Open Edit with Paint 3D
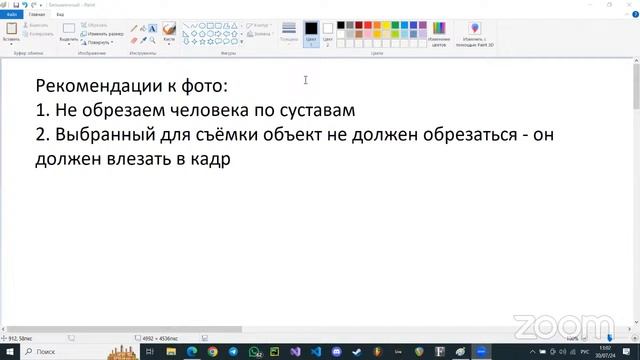The height and width of the screenshot is (360, 640). (475, 34)
